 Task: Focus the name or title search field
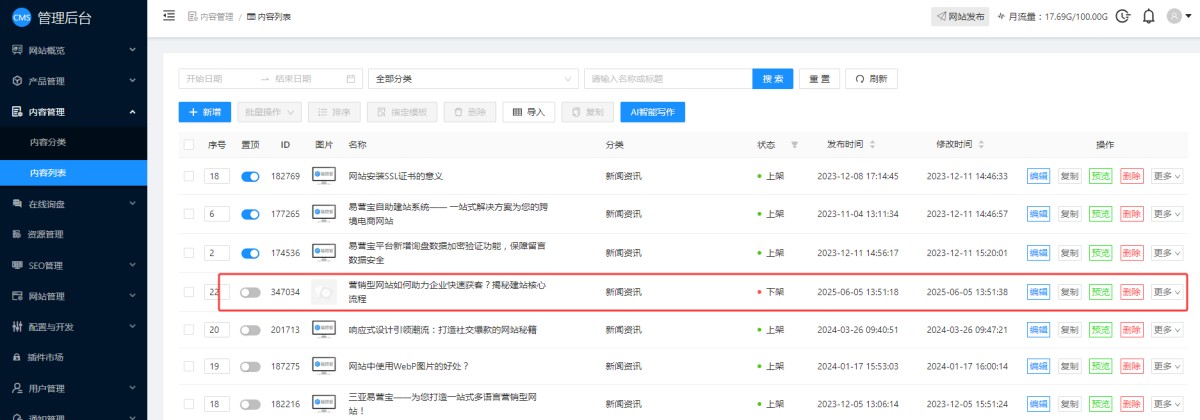click(668, 79)
